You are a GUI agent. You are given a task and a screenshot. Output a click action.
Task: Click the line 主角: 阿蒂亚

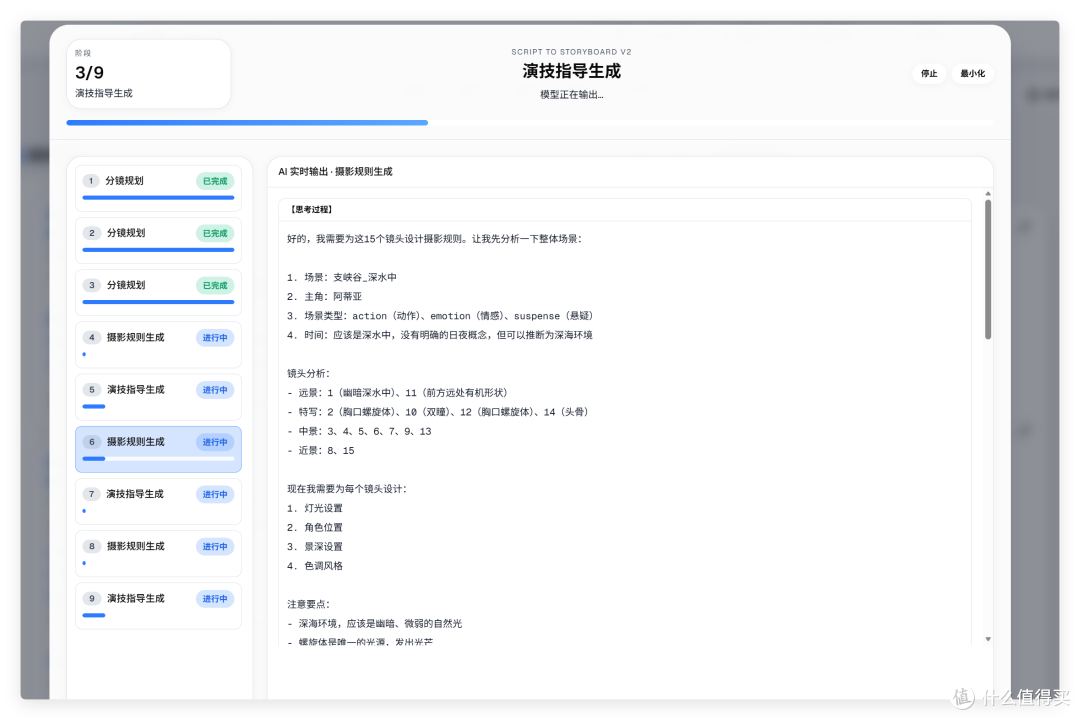pyautogui.click(x=324, y=297)
